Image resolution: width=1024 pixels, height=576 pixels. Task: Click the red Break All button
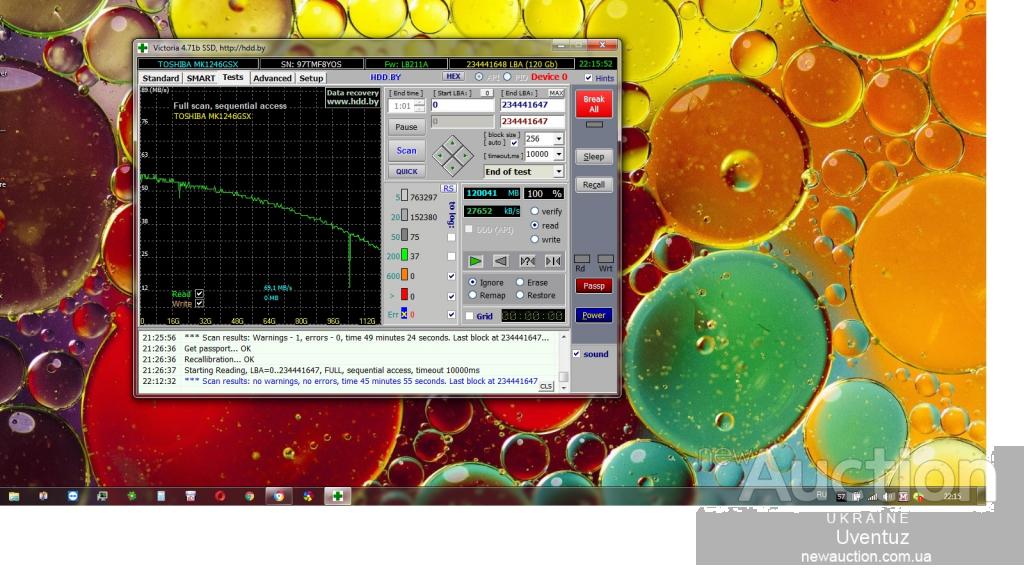pyautogui.click(x=594, y=104)
